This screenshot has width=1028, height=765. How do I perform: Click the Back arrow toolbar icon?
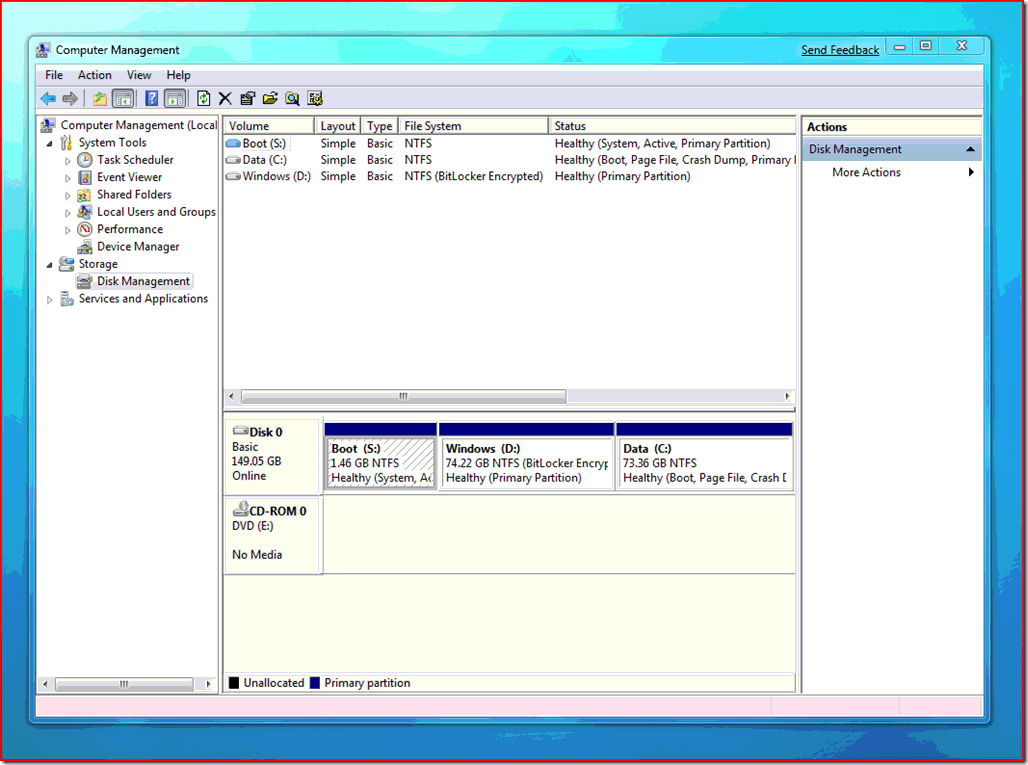coord(48,99)
